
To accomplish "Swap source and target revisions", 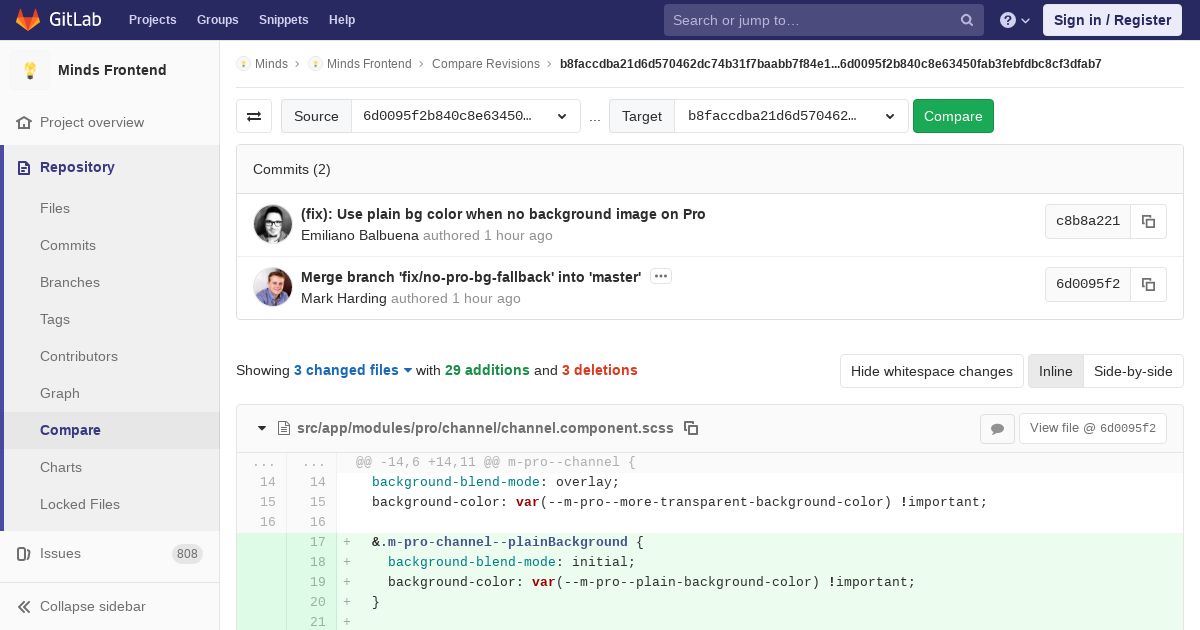I will 254,116.
